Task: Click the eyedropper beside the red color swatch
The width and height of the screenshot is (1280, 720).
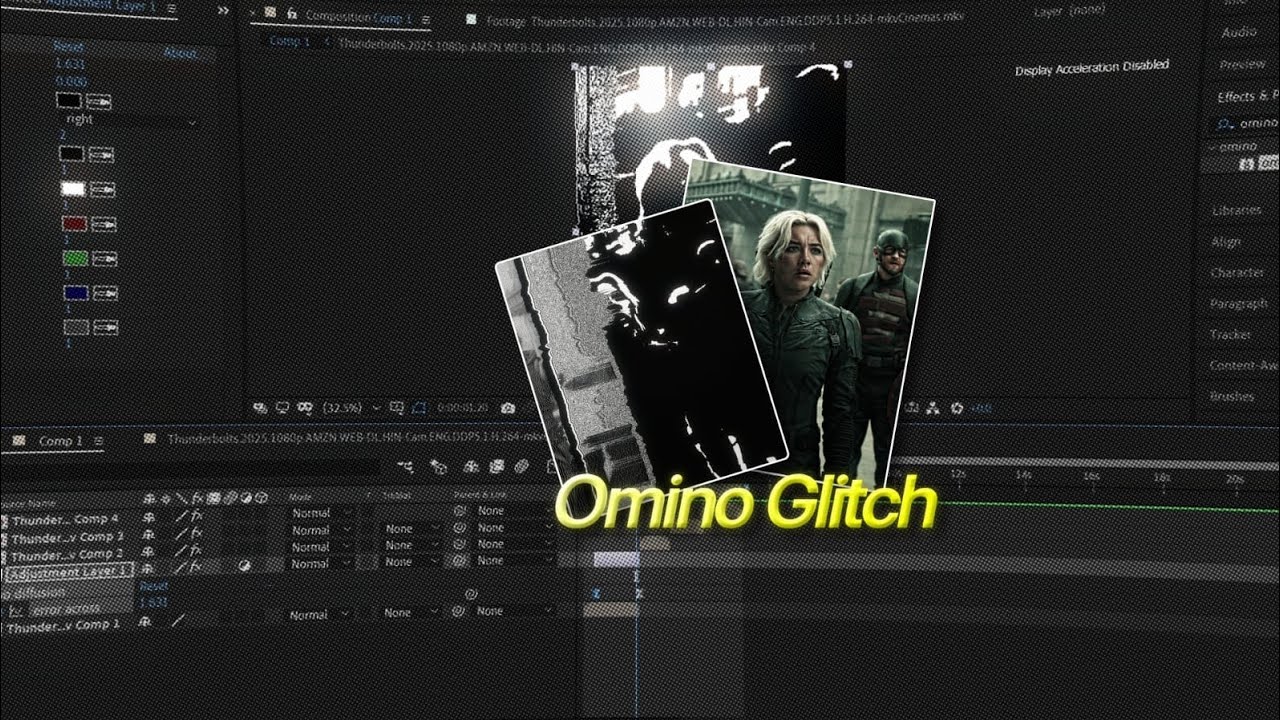Action: click(101, 223)
